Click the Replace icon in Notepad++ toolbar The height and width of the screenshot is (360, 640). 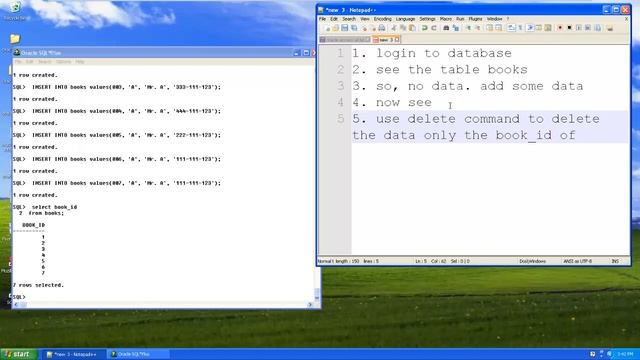click(x=456, y=28)
